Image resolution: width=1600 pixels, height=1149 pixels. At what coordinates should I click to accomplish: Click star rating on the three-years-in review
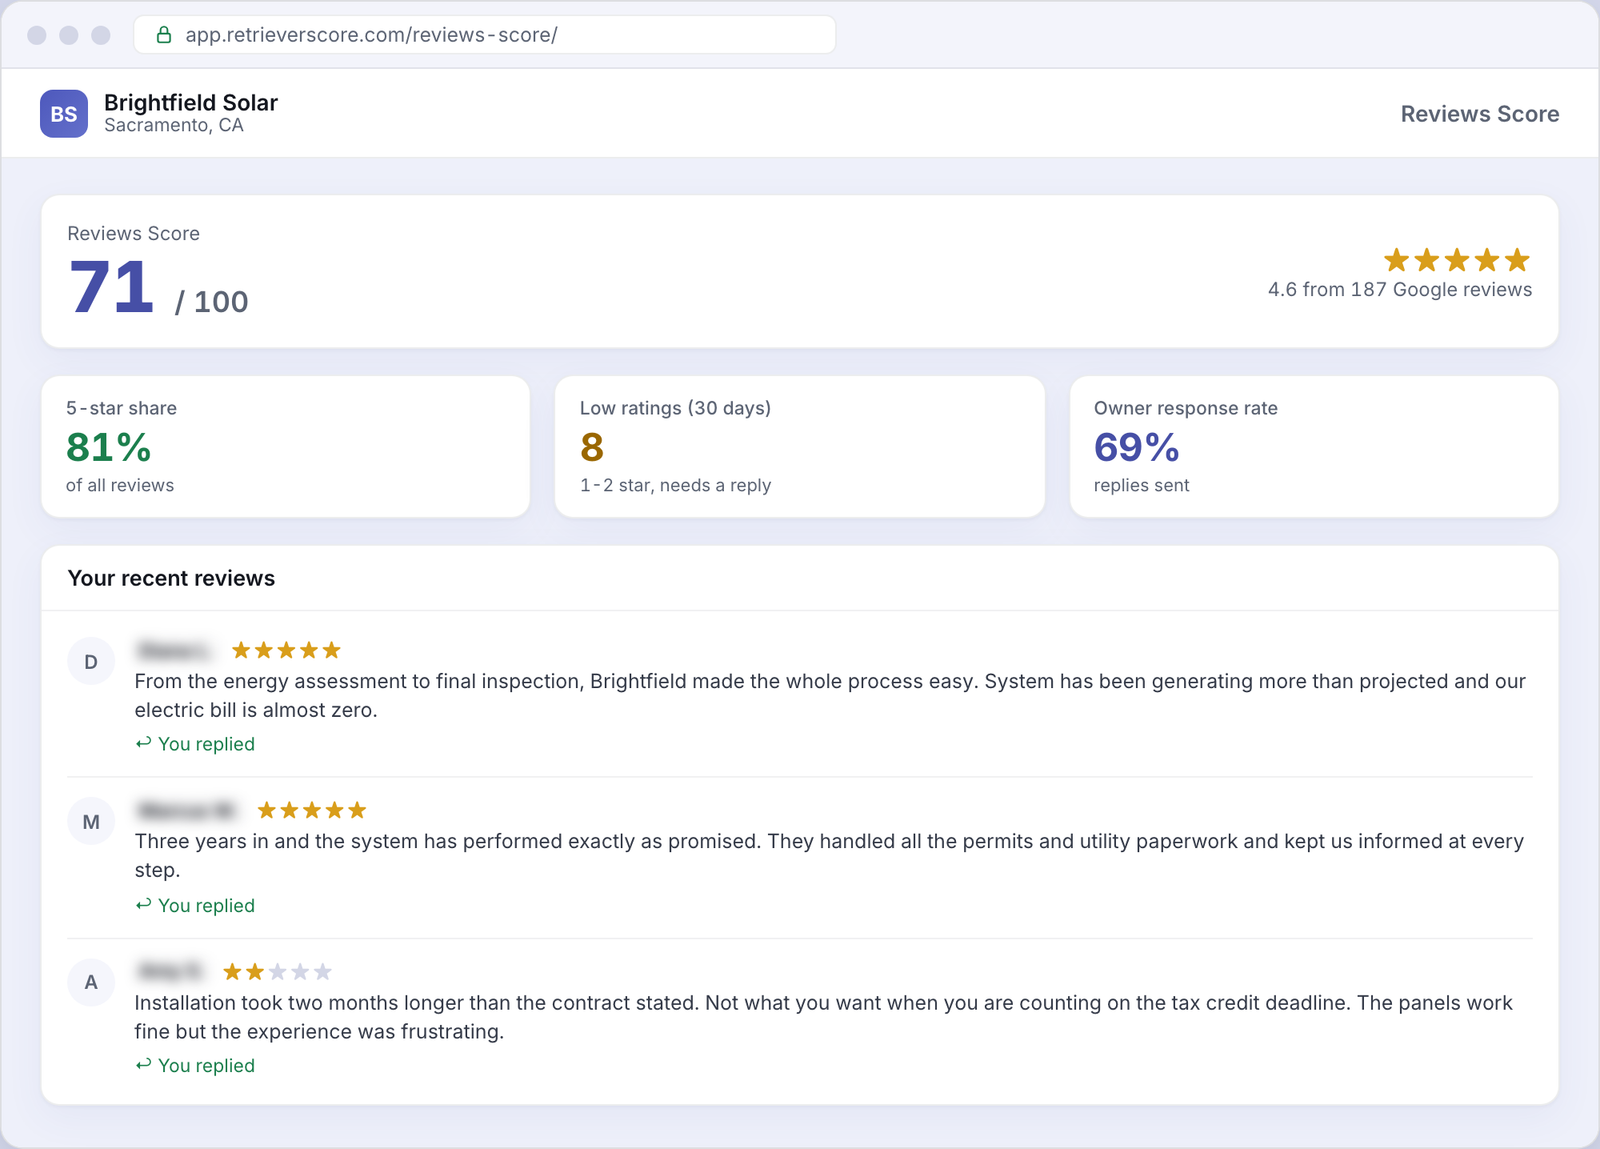coord(312,811)
